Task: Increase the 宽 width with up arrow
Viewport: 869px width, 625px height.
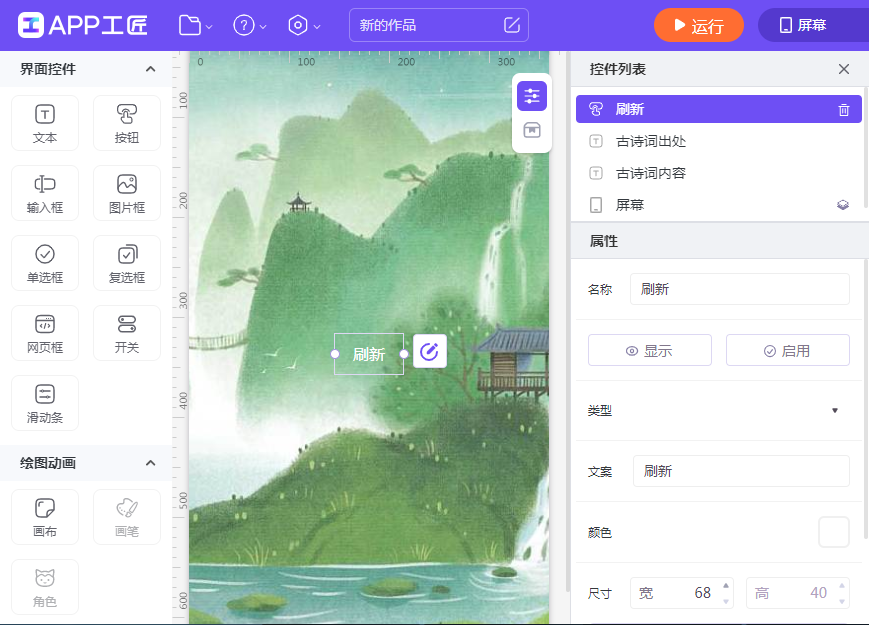Action: pos(726,586)
